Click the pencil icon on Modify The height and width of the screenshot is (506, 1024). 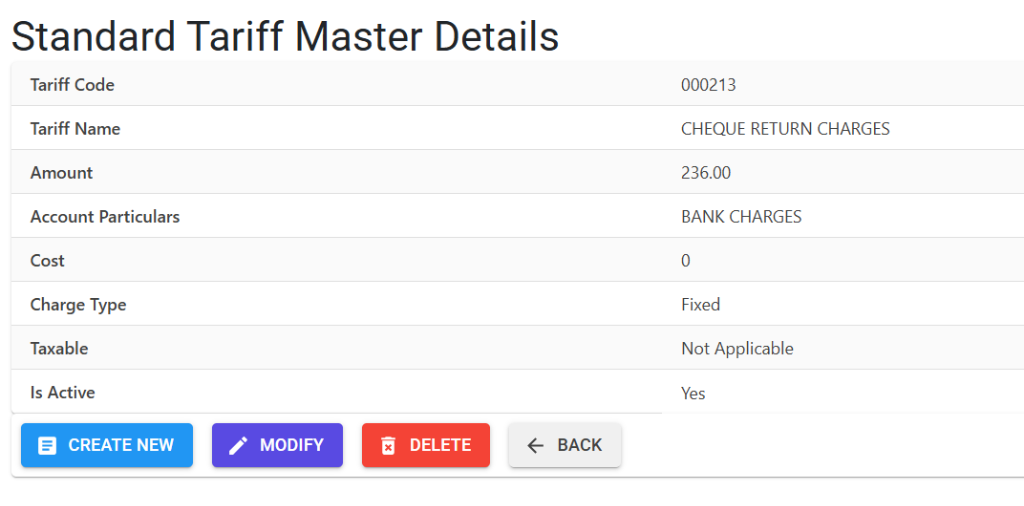click(x=238, y=446)
